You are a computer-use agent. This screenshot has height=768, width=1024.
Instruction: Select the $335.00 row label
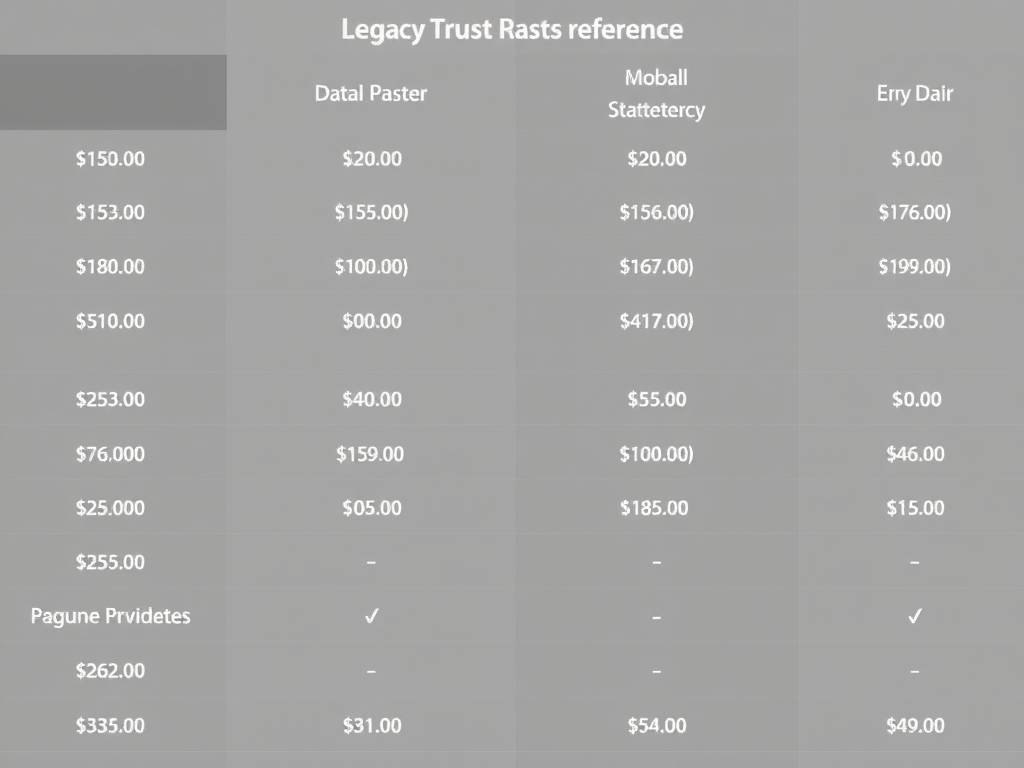110,725
